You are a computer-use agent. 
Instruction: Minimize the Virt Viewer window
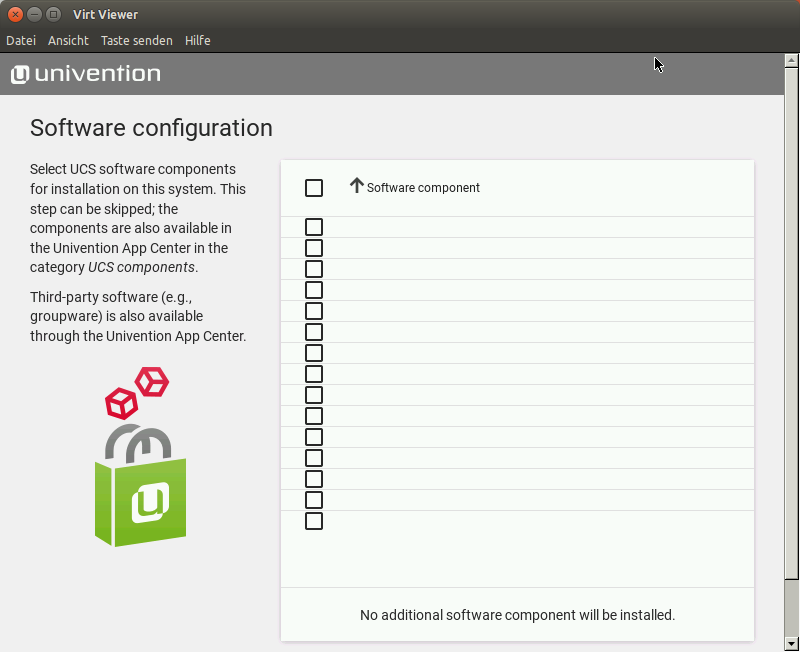click(x=34, y=14)
